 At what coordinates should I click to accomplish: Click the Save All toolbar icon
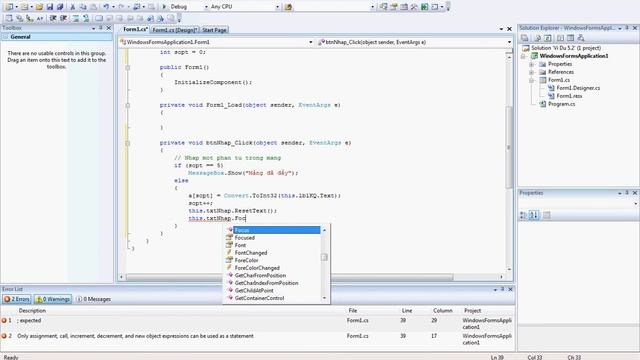pos(60,7)
